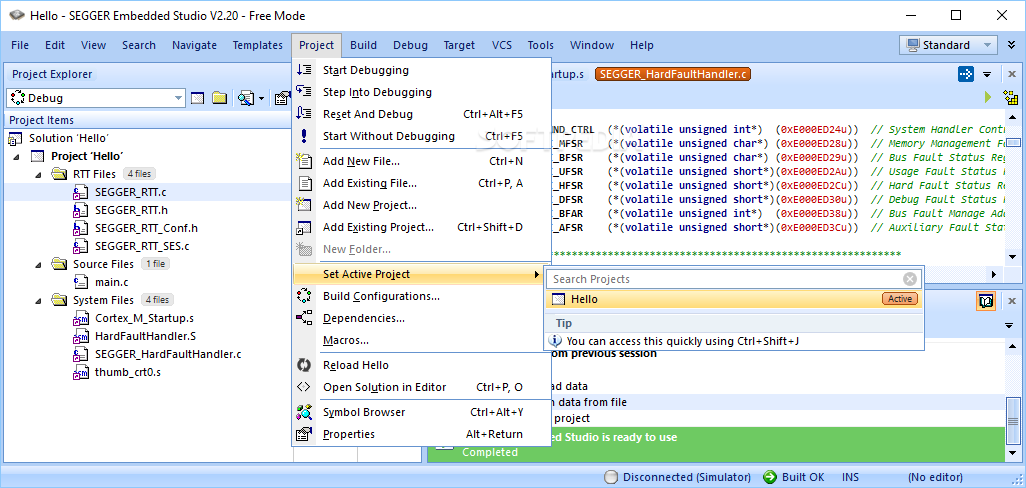The height and width of the screenshot is (488, 1026).
Task: Click the blue dotted-arrow icon in editor tab bar
Action: 966,74
